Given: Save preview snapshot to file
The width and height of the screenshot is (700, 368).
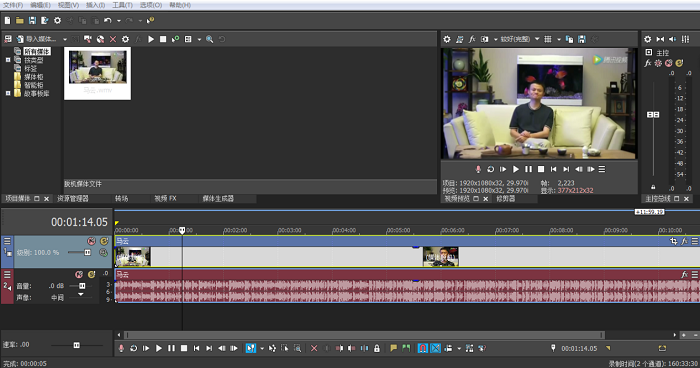Looking at the screenshot, I should 582,39.
